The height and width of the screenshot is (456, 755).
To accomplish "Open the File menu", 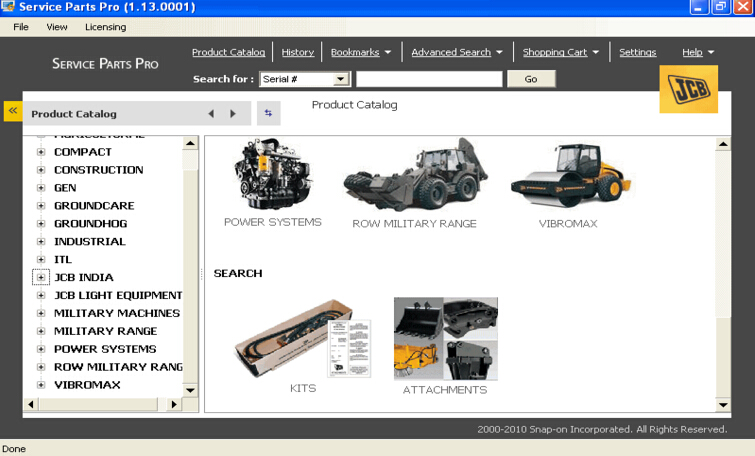I will click(x=21, y=27).
